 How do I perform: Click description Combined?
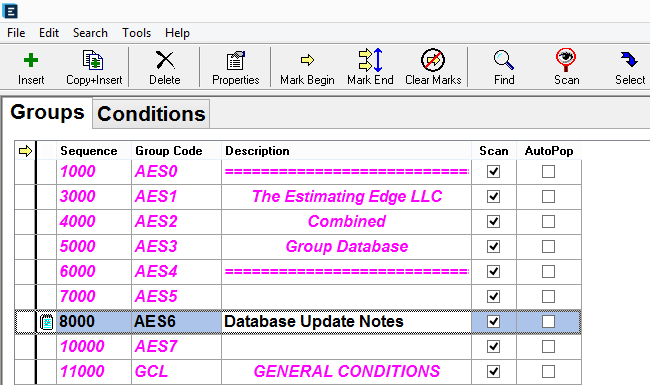(x=347, y=222)
